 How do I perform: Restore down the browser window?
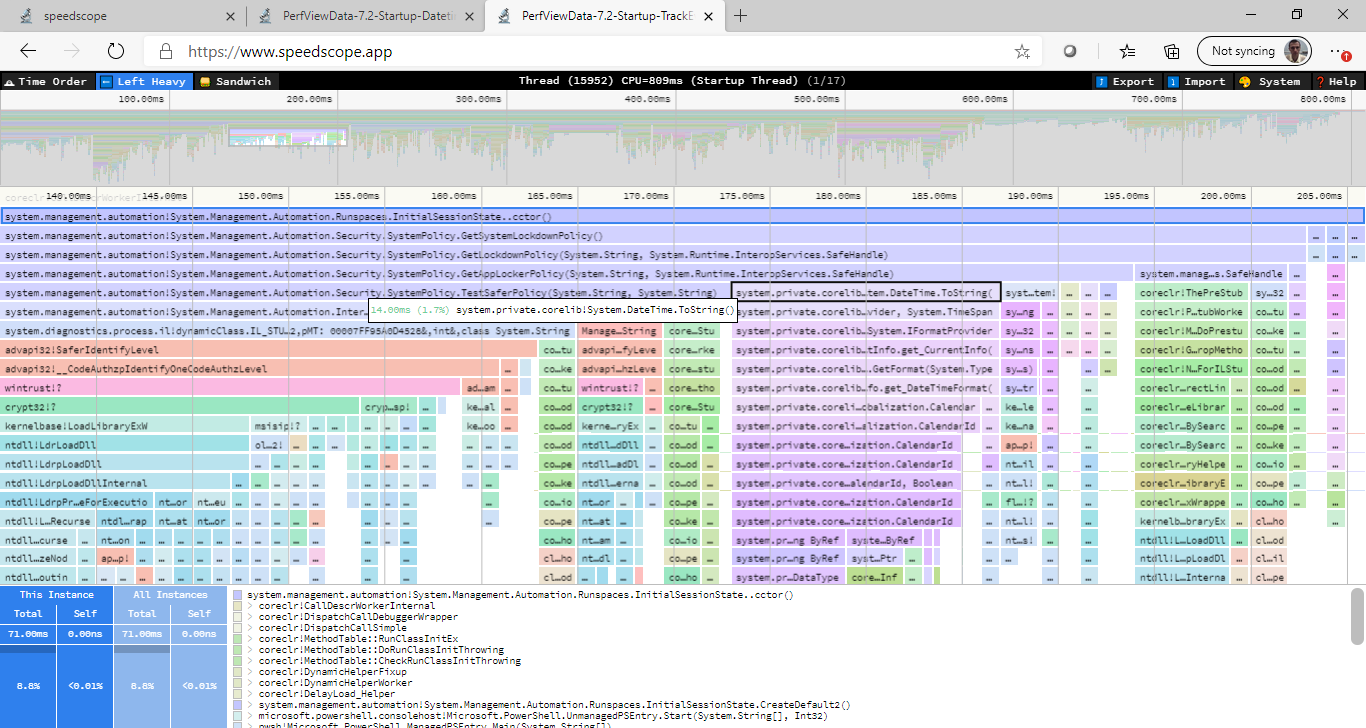[x=1297, y=15]
